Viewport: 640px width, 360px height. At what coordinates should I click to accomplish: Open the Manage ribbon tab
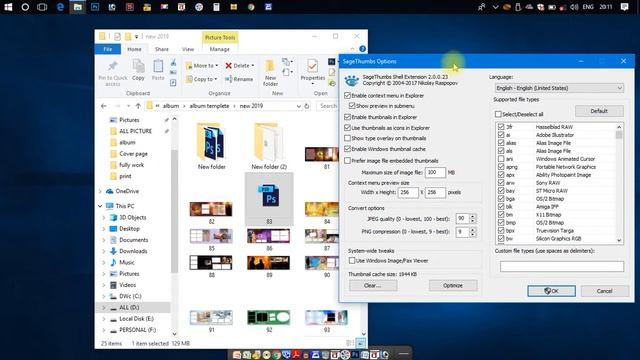pos(220,49)
